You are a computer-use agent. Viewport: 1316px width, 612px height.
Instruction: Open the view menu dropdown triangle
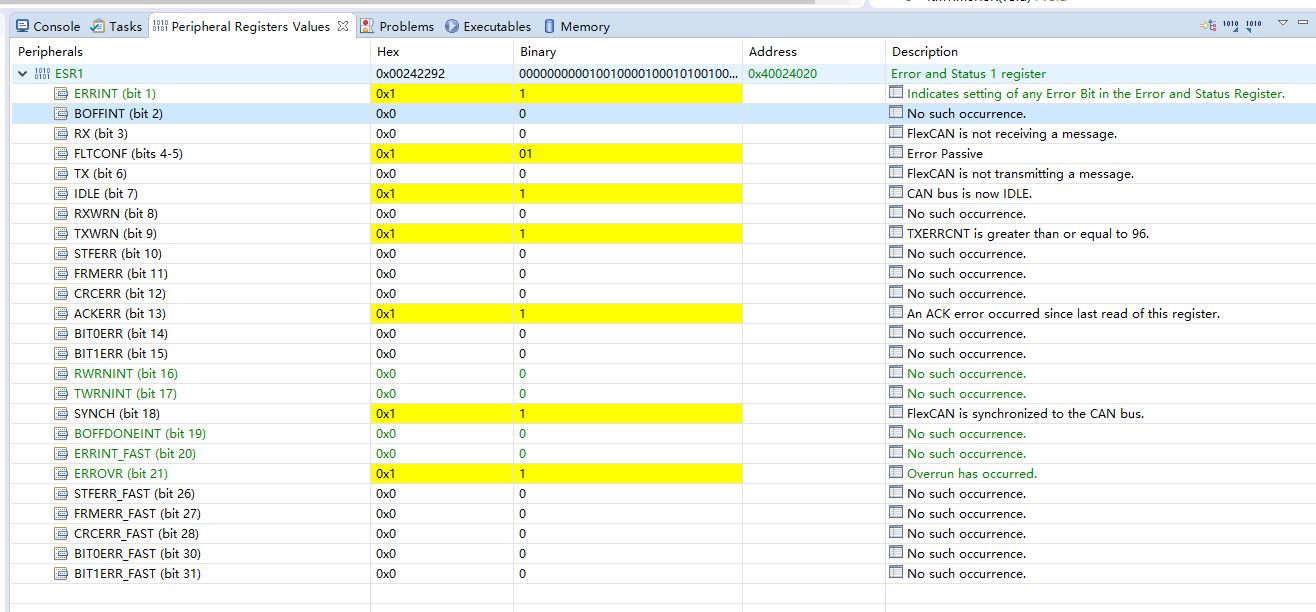pyautogui.click(x=1282, y=20)
